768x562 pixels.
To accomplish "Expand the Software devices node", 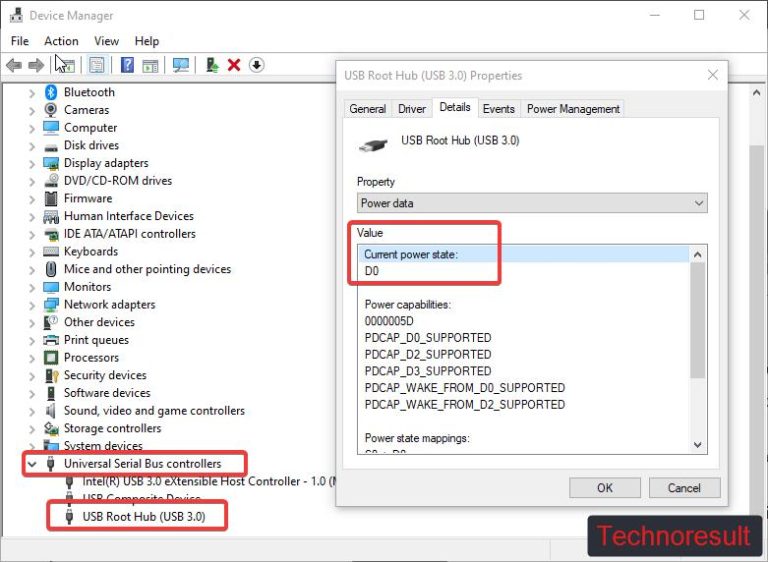I will [x=32, y=393].
